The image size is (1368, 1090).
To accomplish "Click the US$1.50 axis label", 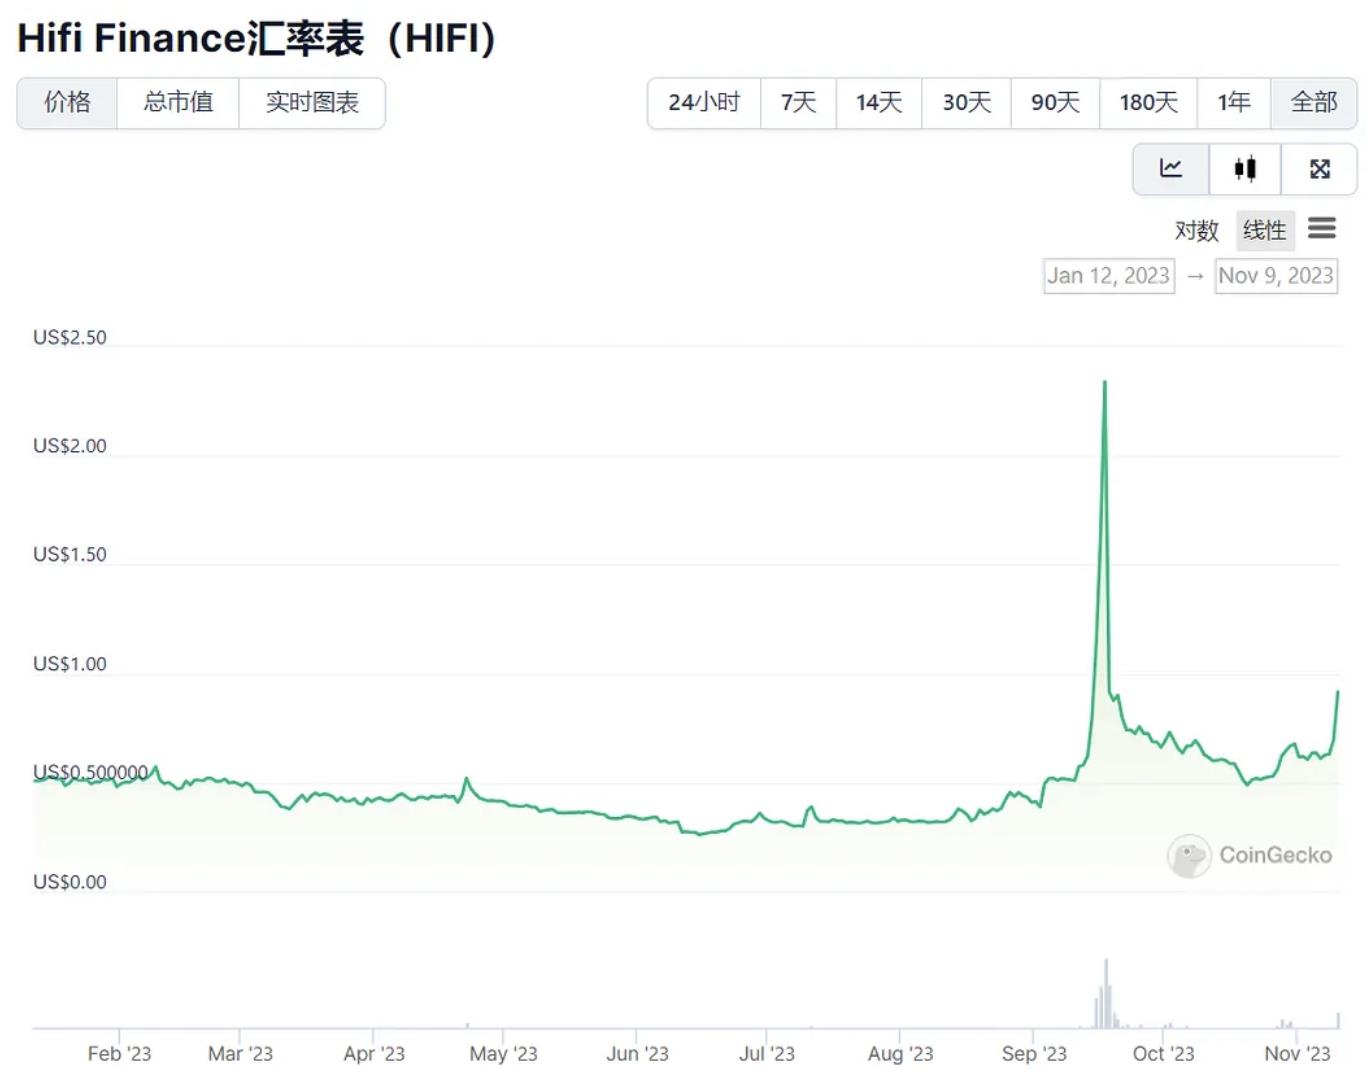I will click(70, 555).
